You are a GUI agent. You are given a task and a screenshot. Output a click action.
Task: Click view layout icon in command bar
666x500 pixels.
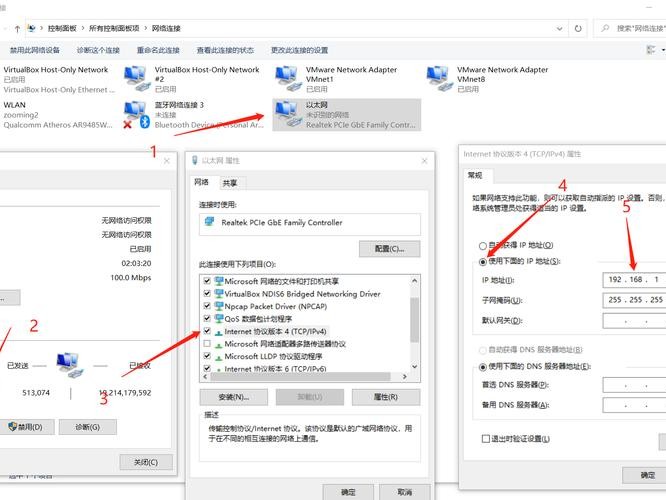651,50
